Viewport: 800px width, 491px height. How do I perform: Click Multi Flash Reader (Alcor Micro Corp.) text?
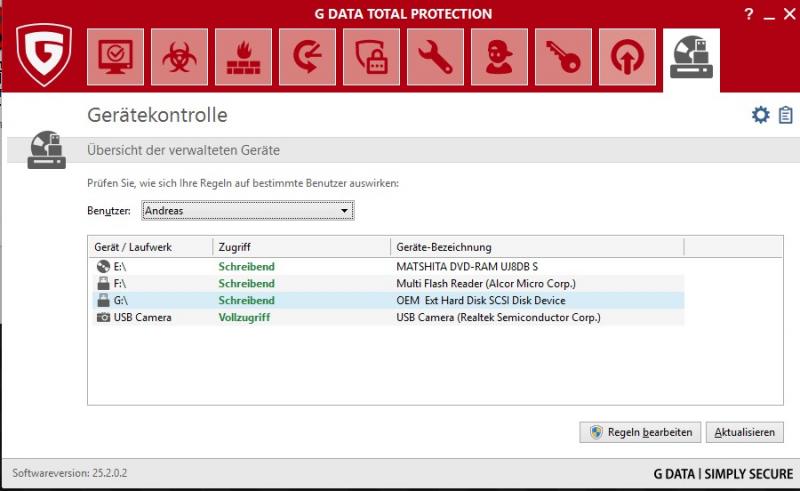(x=486, y=283)
